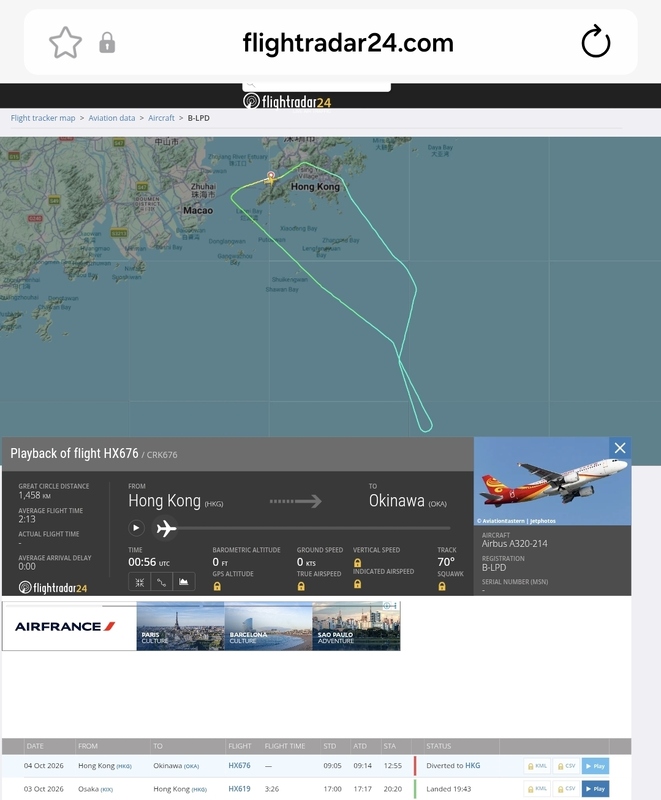Screen dimensions: 661x800
Task: Click the locked indicated airspeed padlock
Action: click(x=358, y=584)
